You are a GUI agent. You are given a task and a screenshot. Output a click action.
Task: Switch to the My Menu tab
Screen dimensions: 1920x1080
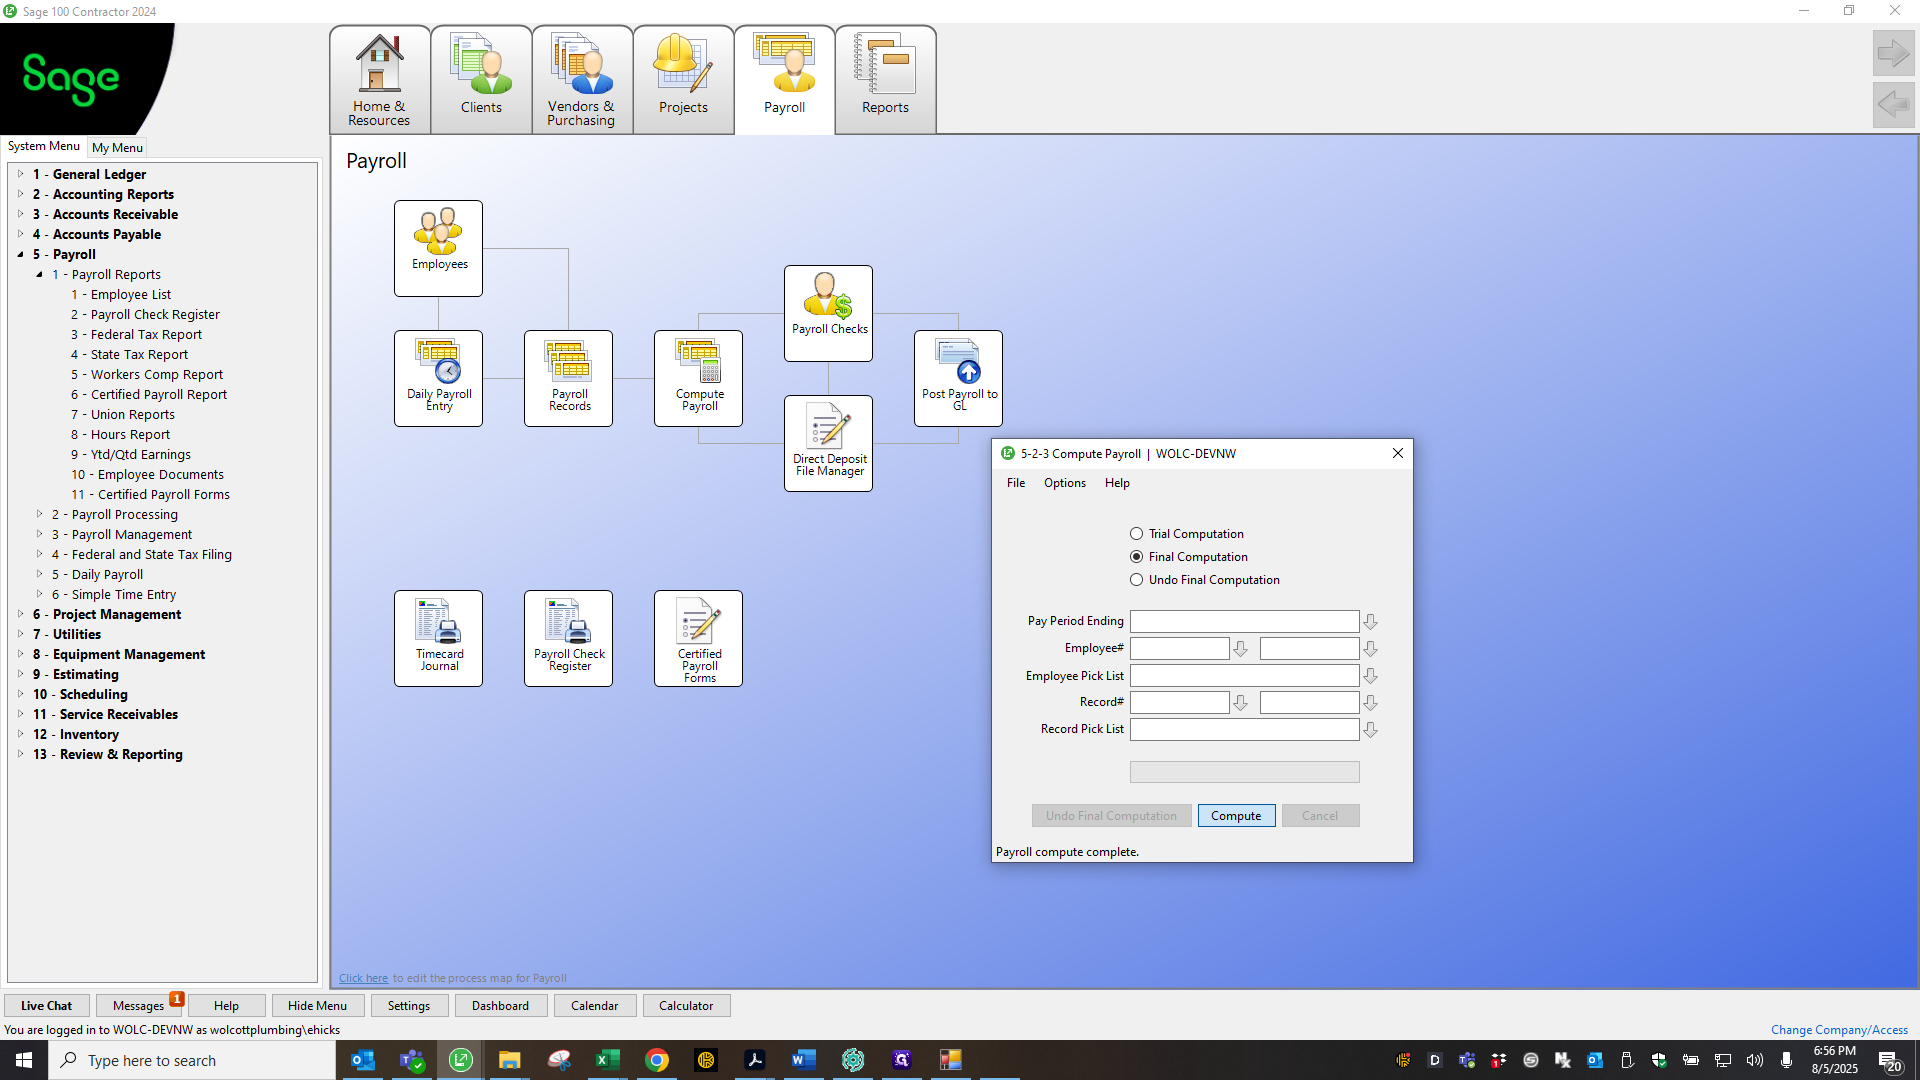[117, 147]
